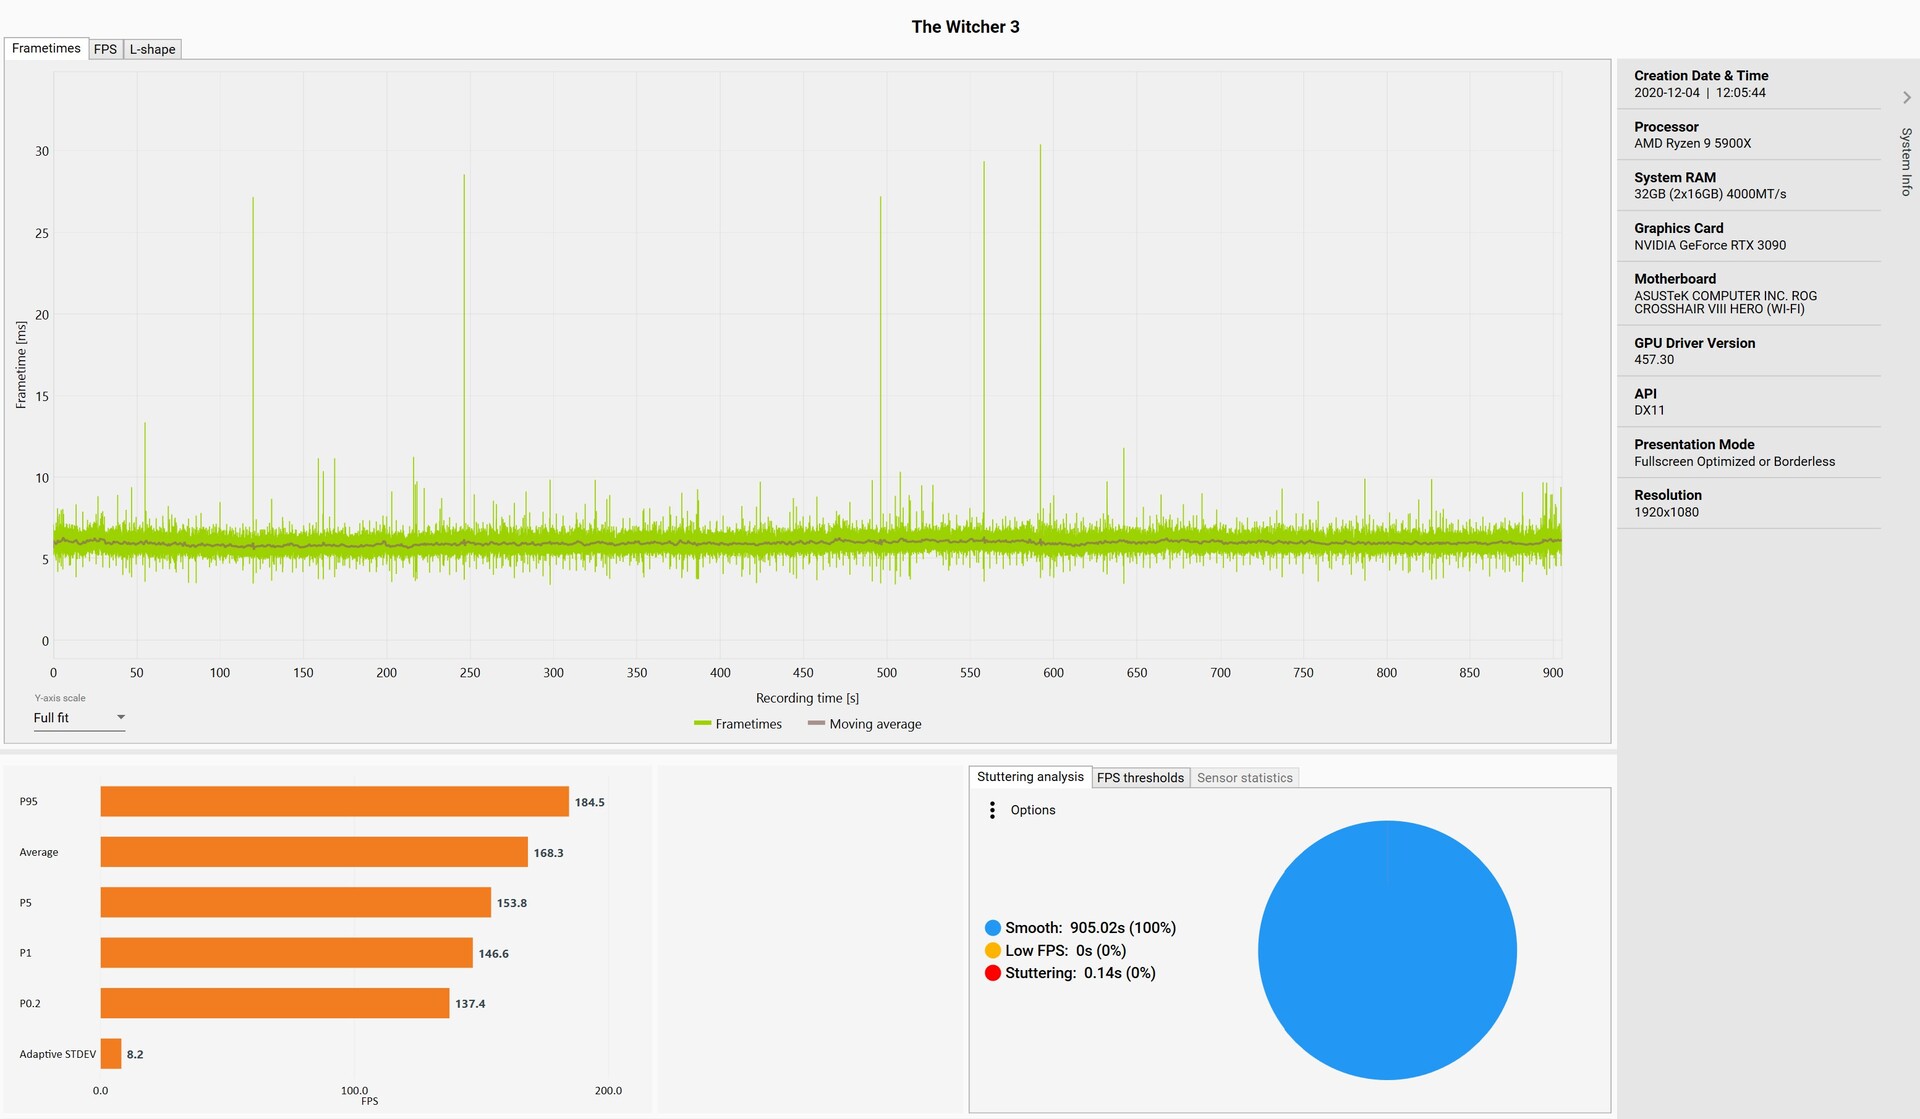Switch to the FPS tab
The image size is (1920, 1119).
[105, 49]
